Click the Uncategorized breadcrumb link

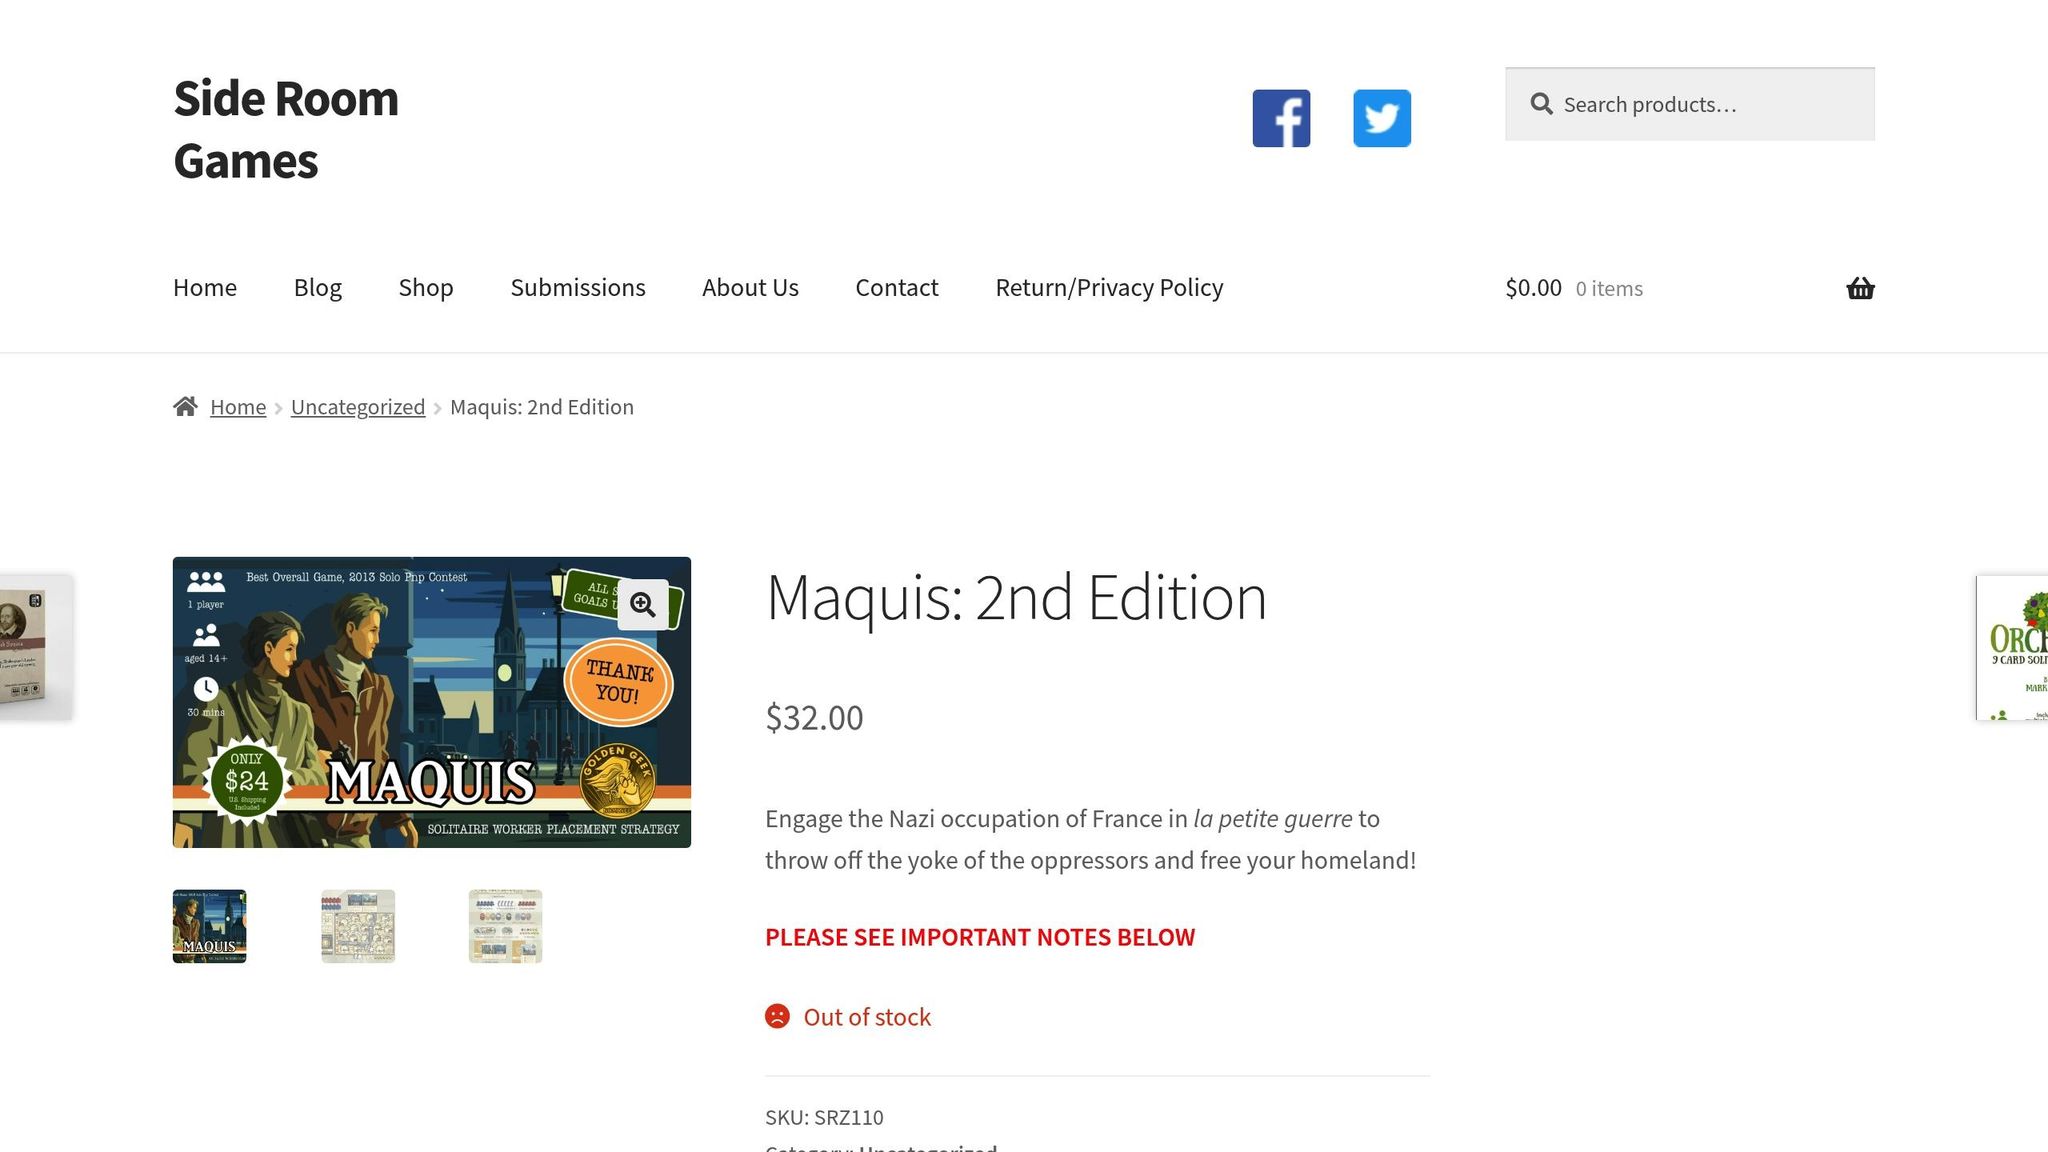tap(358, 407)
